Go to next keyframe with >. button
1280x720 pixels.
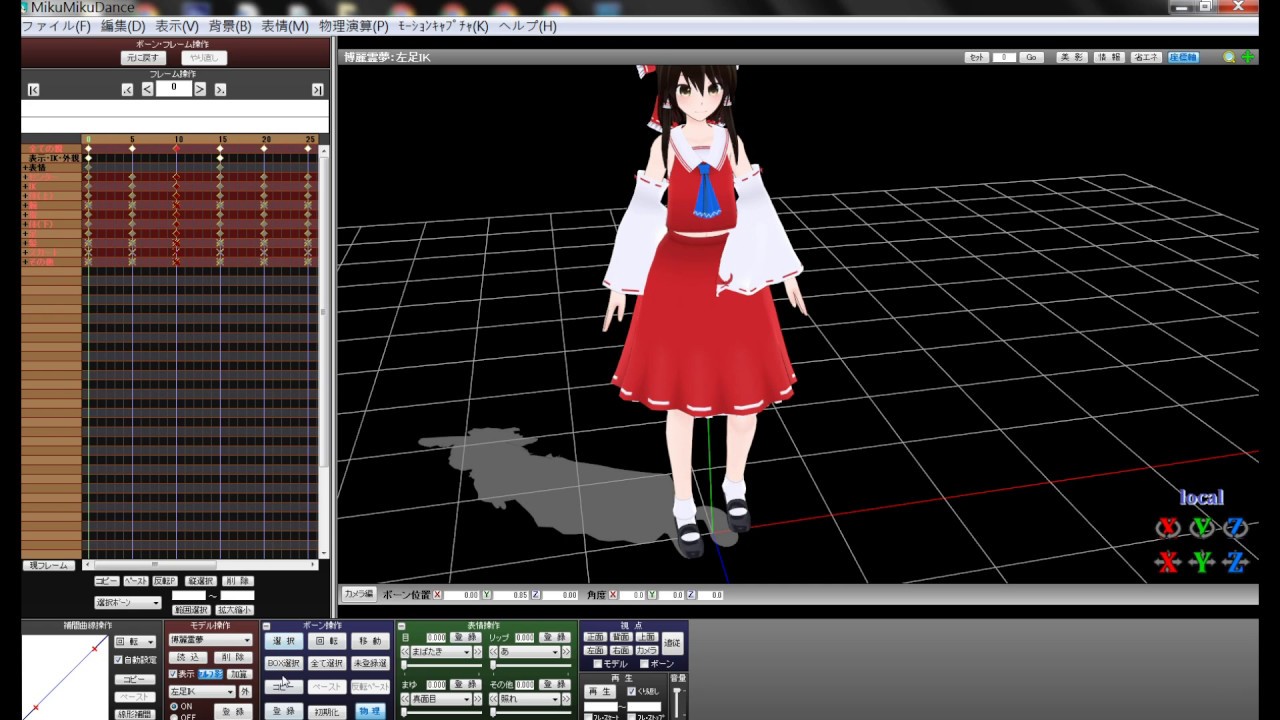220,90
